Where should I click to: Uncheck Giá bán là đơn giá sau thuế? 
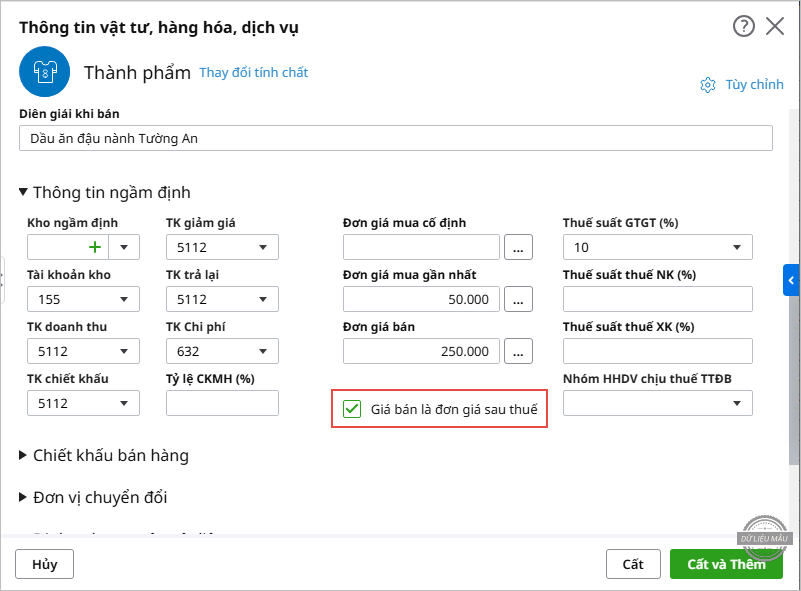(x=352, y=409)
